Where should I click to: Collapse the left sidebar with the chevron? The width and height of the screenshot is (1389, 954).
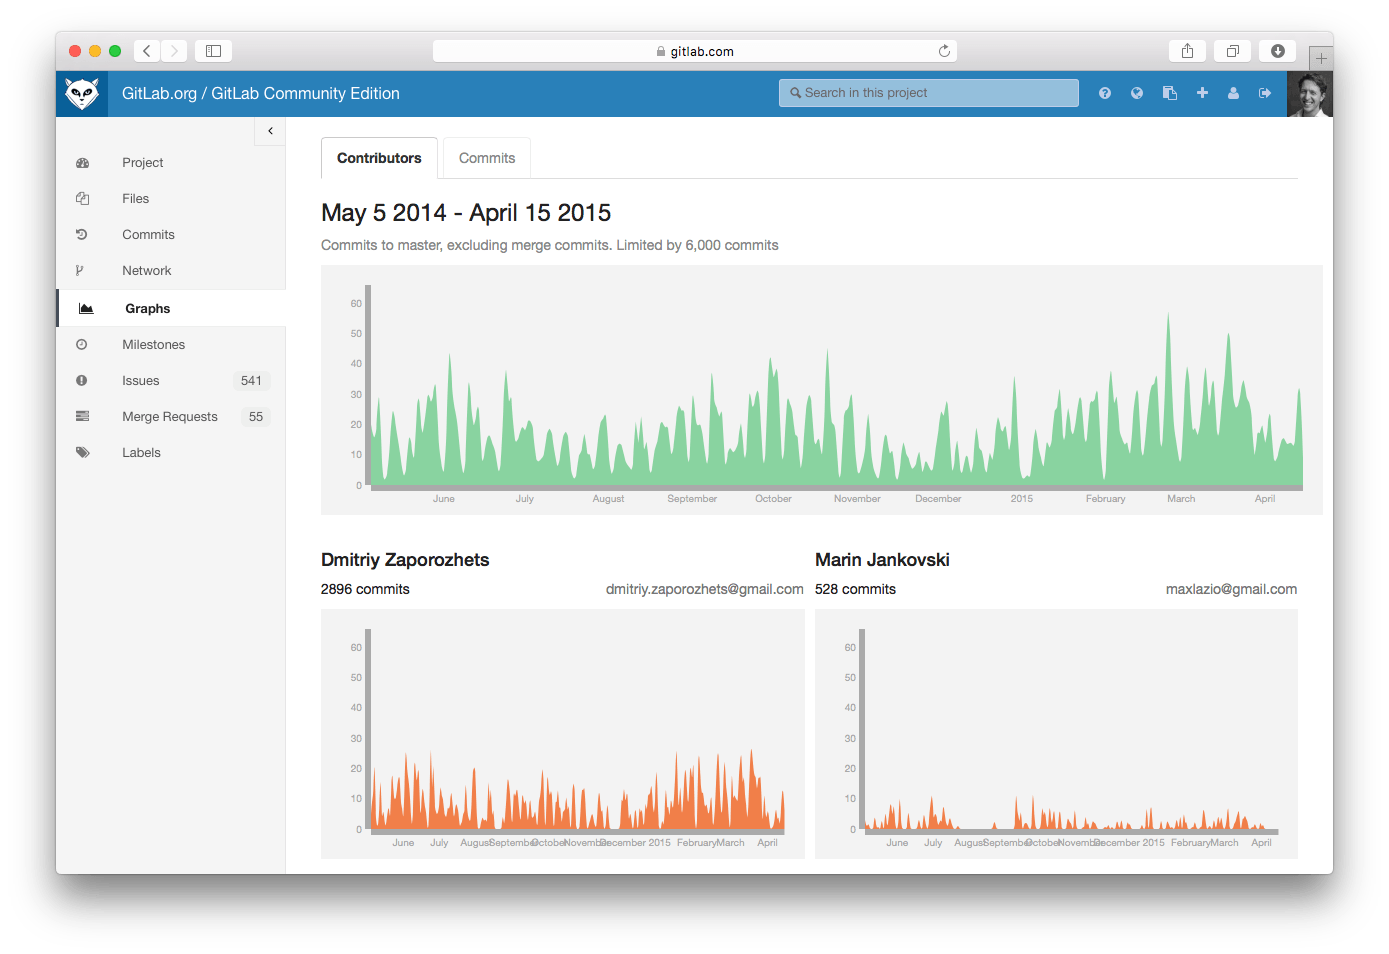270,130
